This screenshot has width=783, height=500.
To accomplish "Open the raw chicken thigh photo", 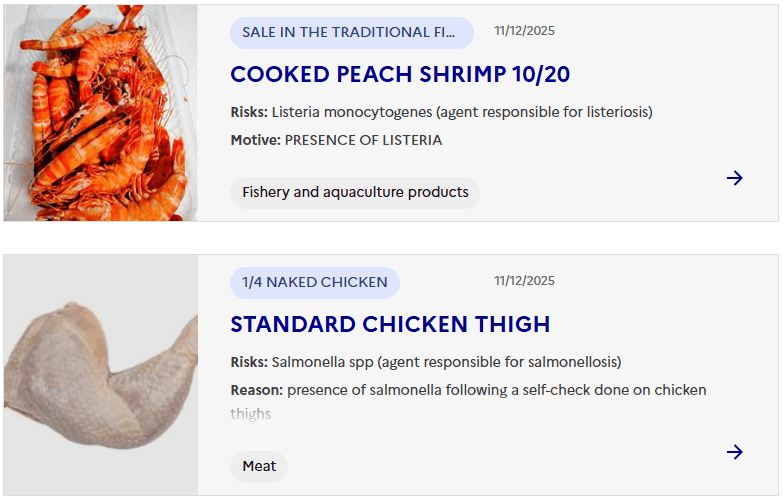I will [x=100, y=375].
